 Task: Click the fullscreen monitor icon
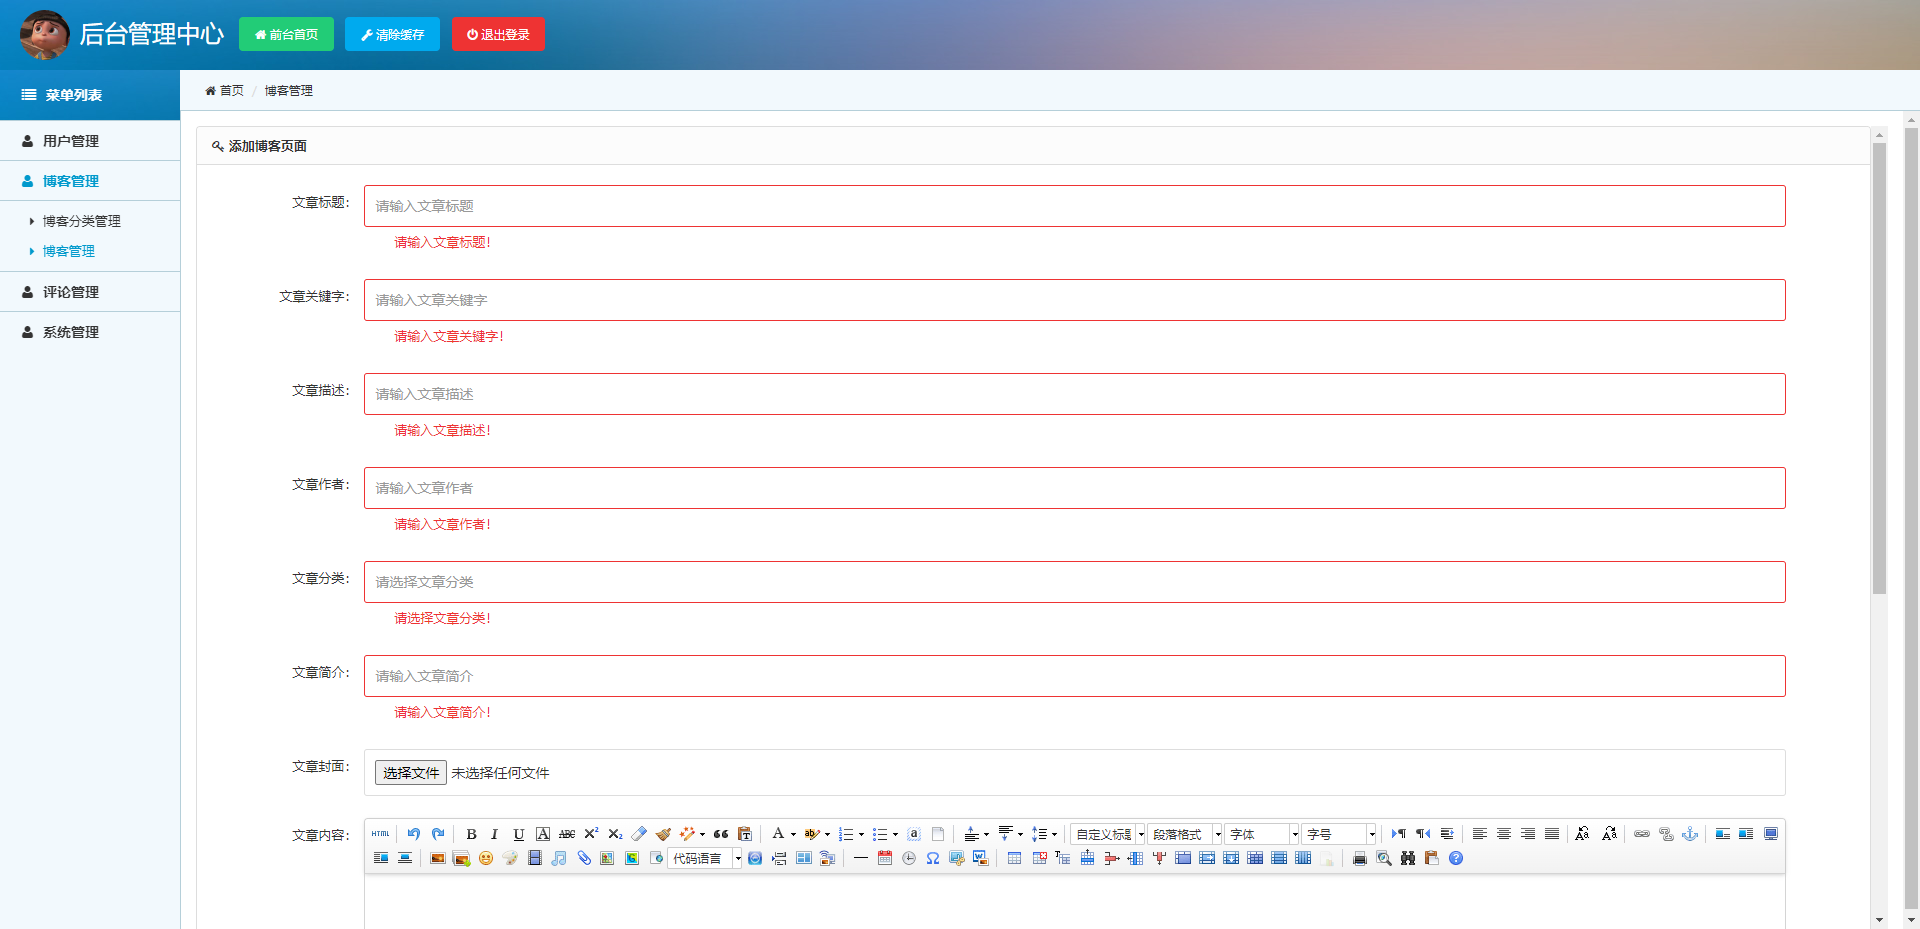[1771, 834]
